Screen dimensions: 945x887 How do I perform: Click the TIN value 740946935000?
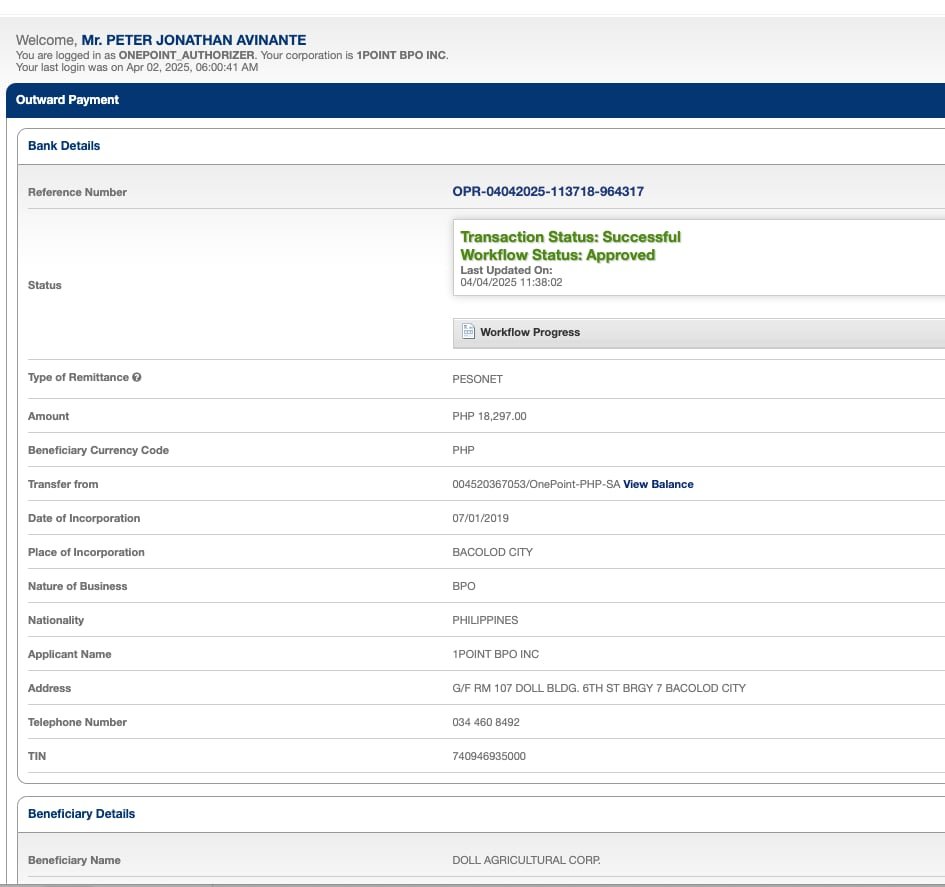(x=489, y=756)
